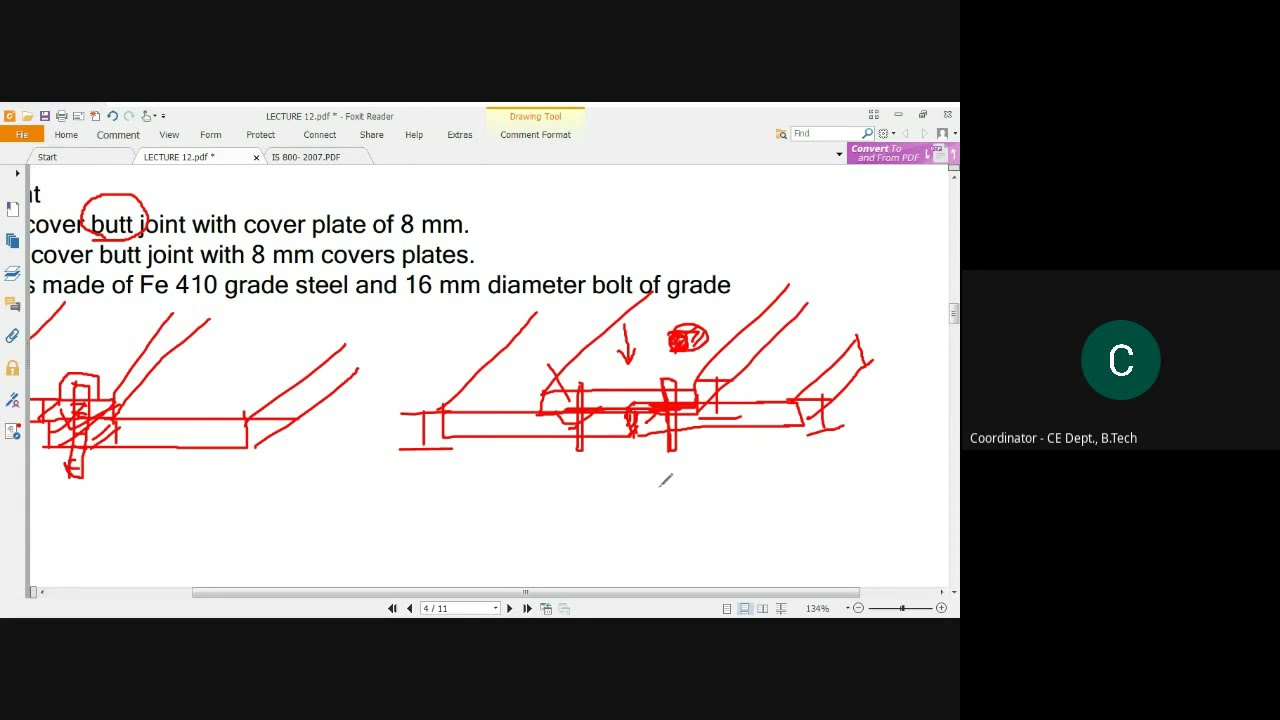The image size is (1280, 720).
Task: Switch to the View ribbon tab
Action: [169, 135]
